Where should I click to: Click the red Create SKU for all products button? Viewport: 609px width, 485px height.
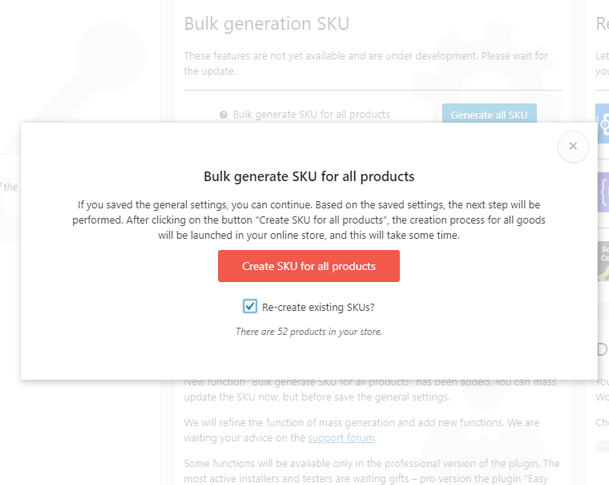coord(309,266)
